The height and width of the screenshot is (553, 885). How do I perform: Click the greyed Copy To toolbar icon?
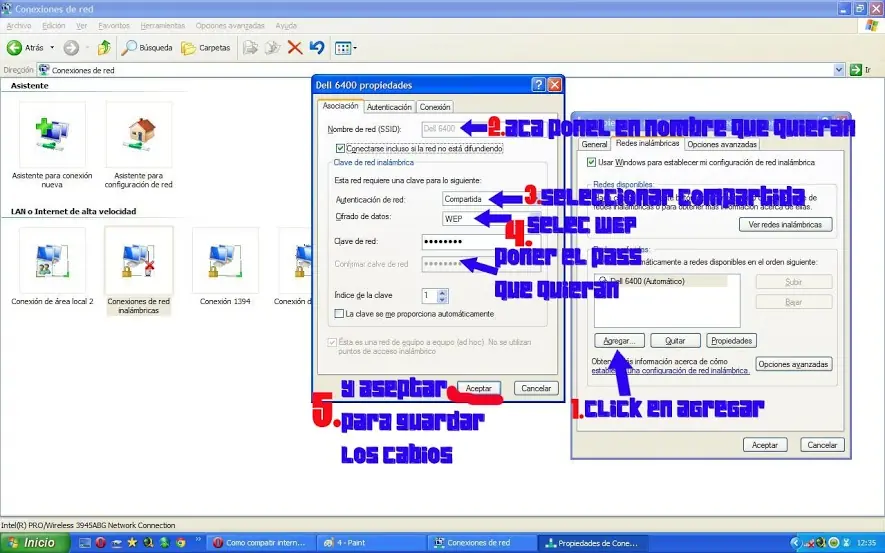coord(273,48)
